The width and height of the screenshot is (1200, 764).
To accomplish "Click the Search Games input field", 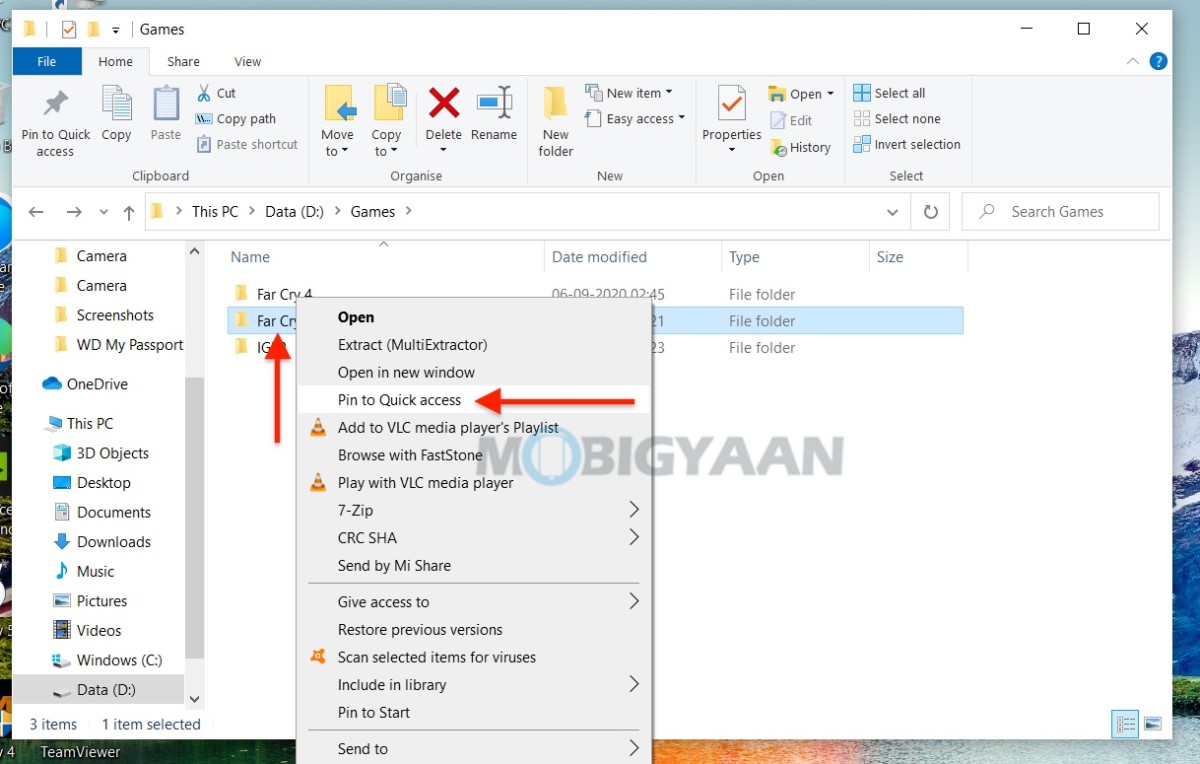I will click(1058, 211).
